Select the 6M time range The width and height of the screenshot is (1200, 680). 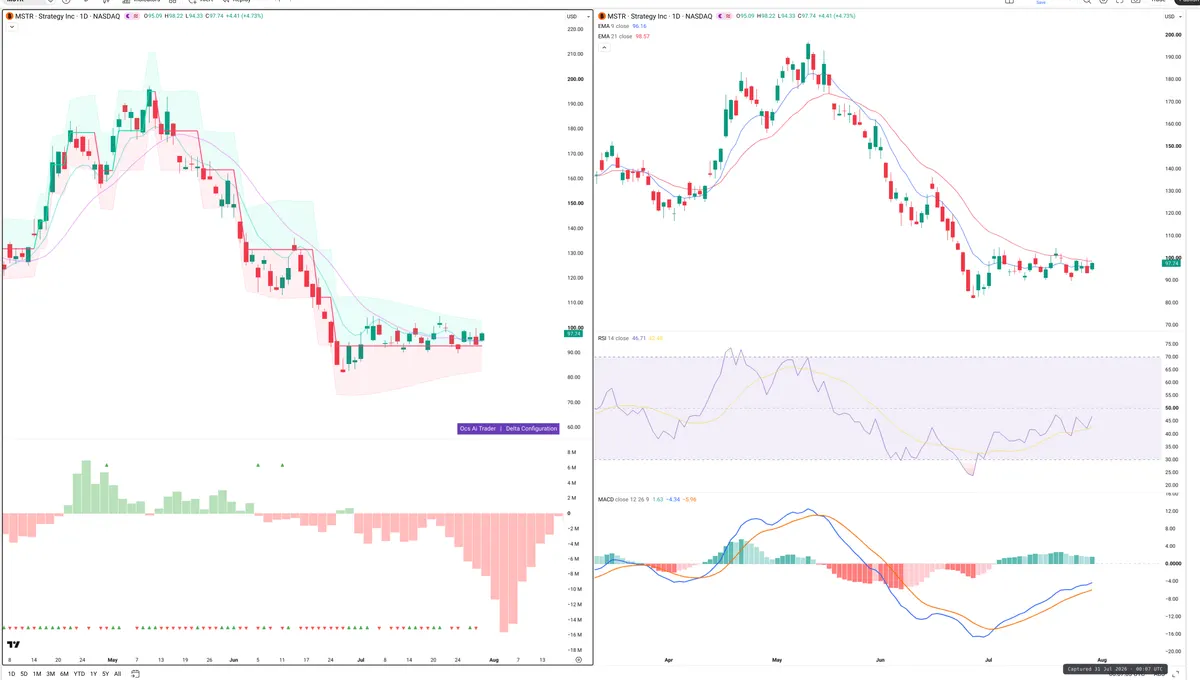[x=64, y=674]
